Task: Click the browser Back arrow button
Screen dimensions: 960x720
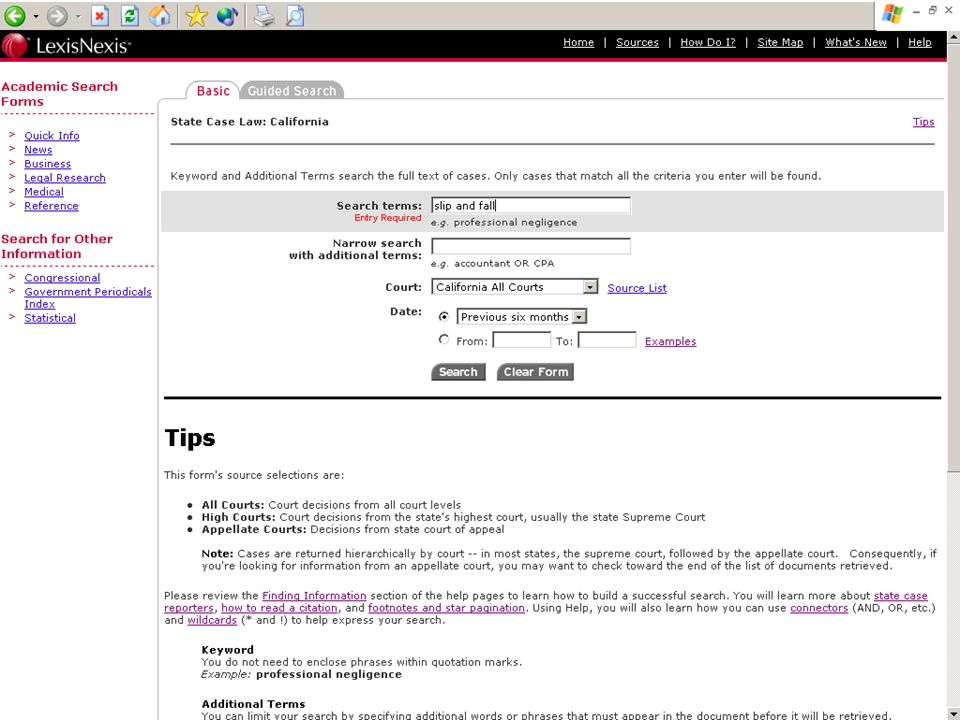Action: click(x=14, y=16)
